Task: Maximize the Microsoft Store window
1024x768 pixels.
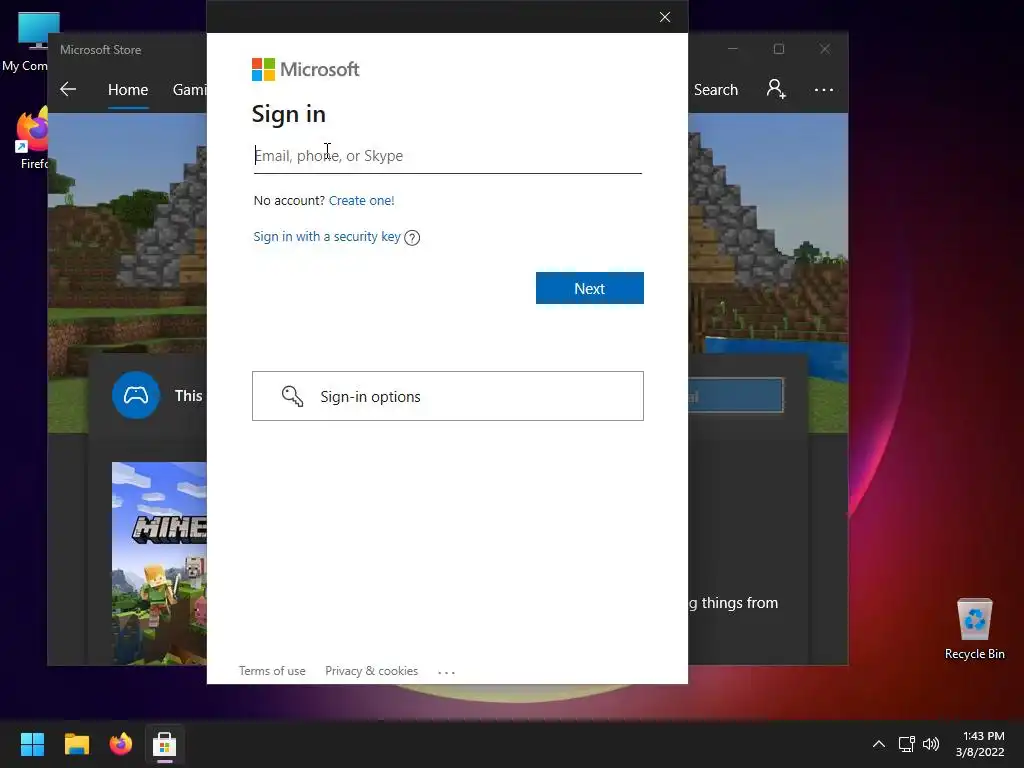Action: [x=778, y=49]
